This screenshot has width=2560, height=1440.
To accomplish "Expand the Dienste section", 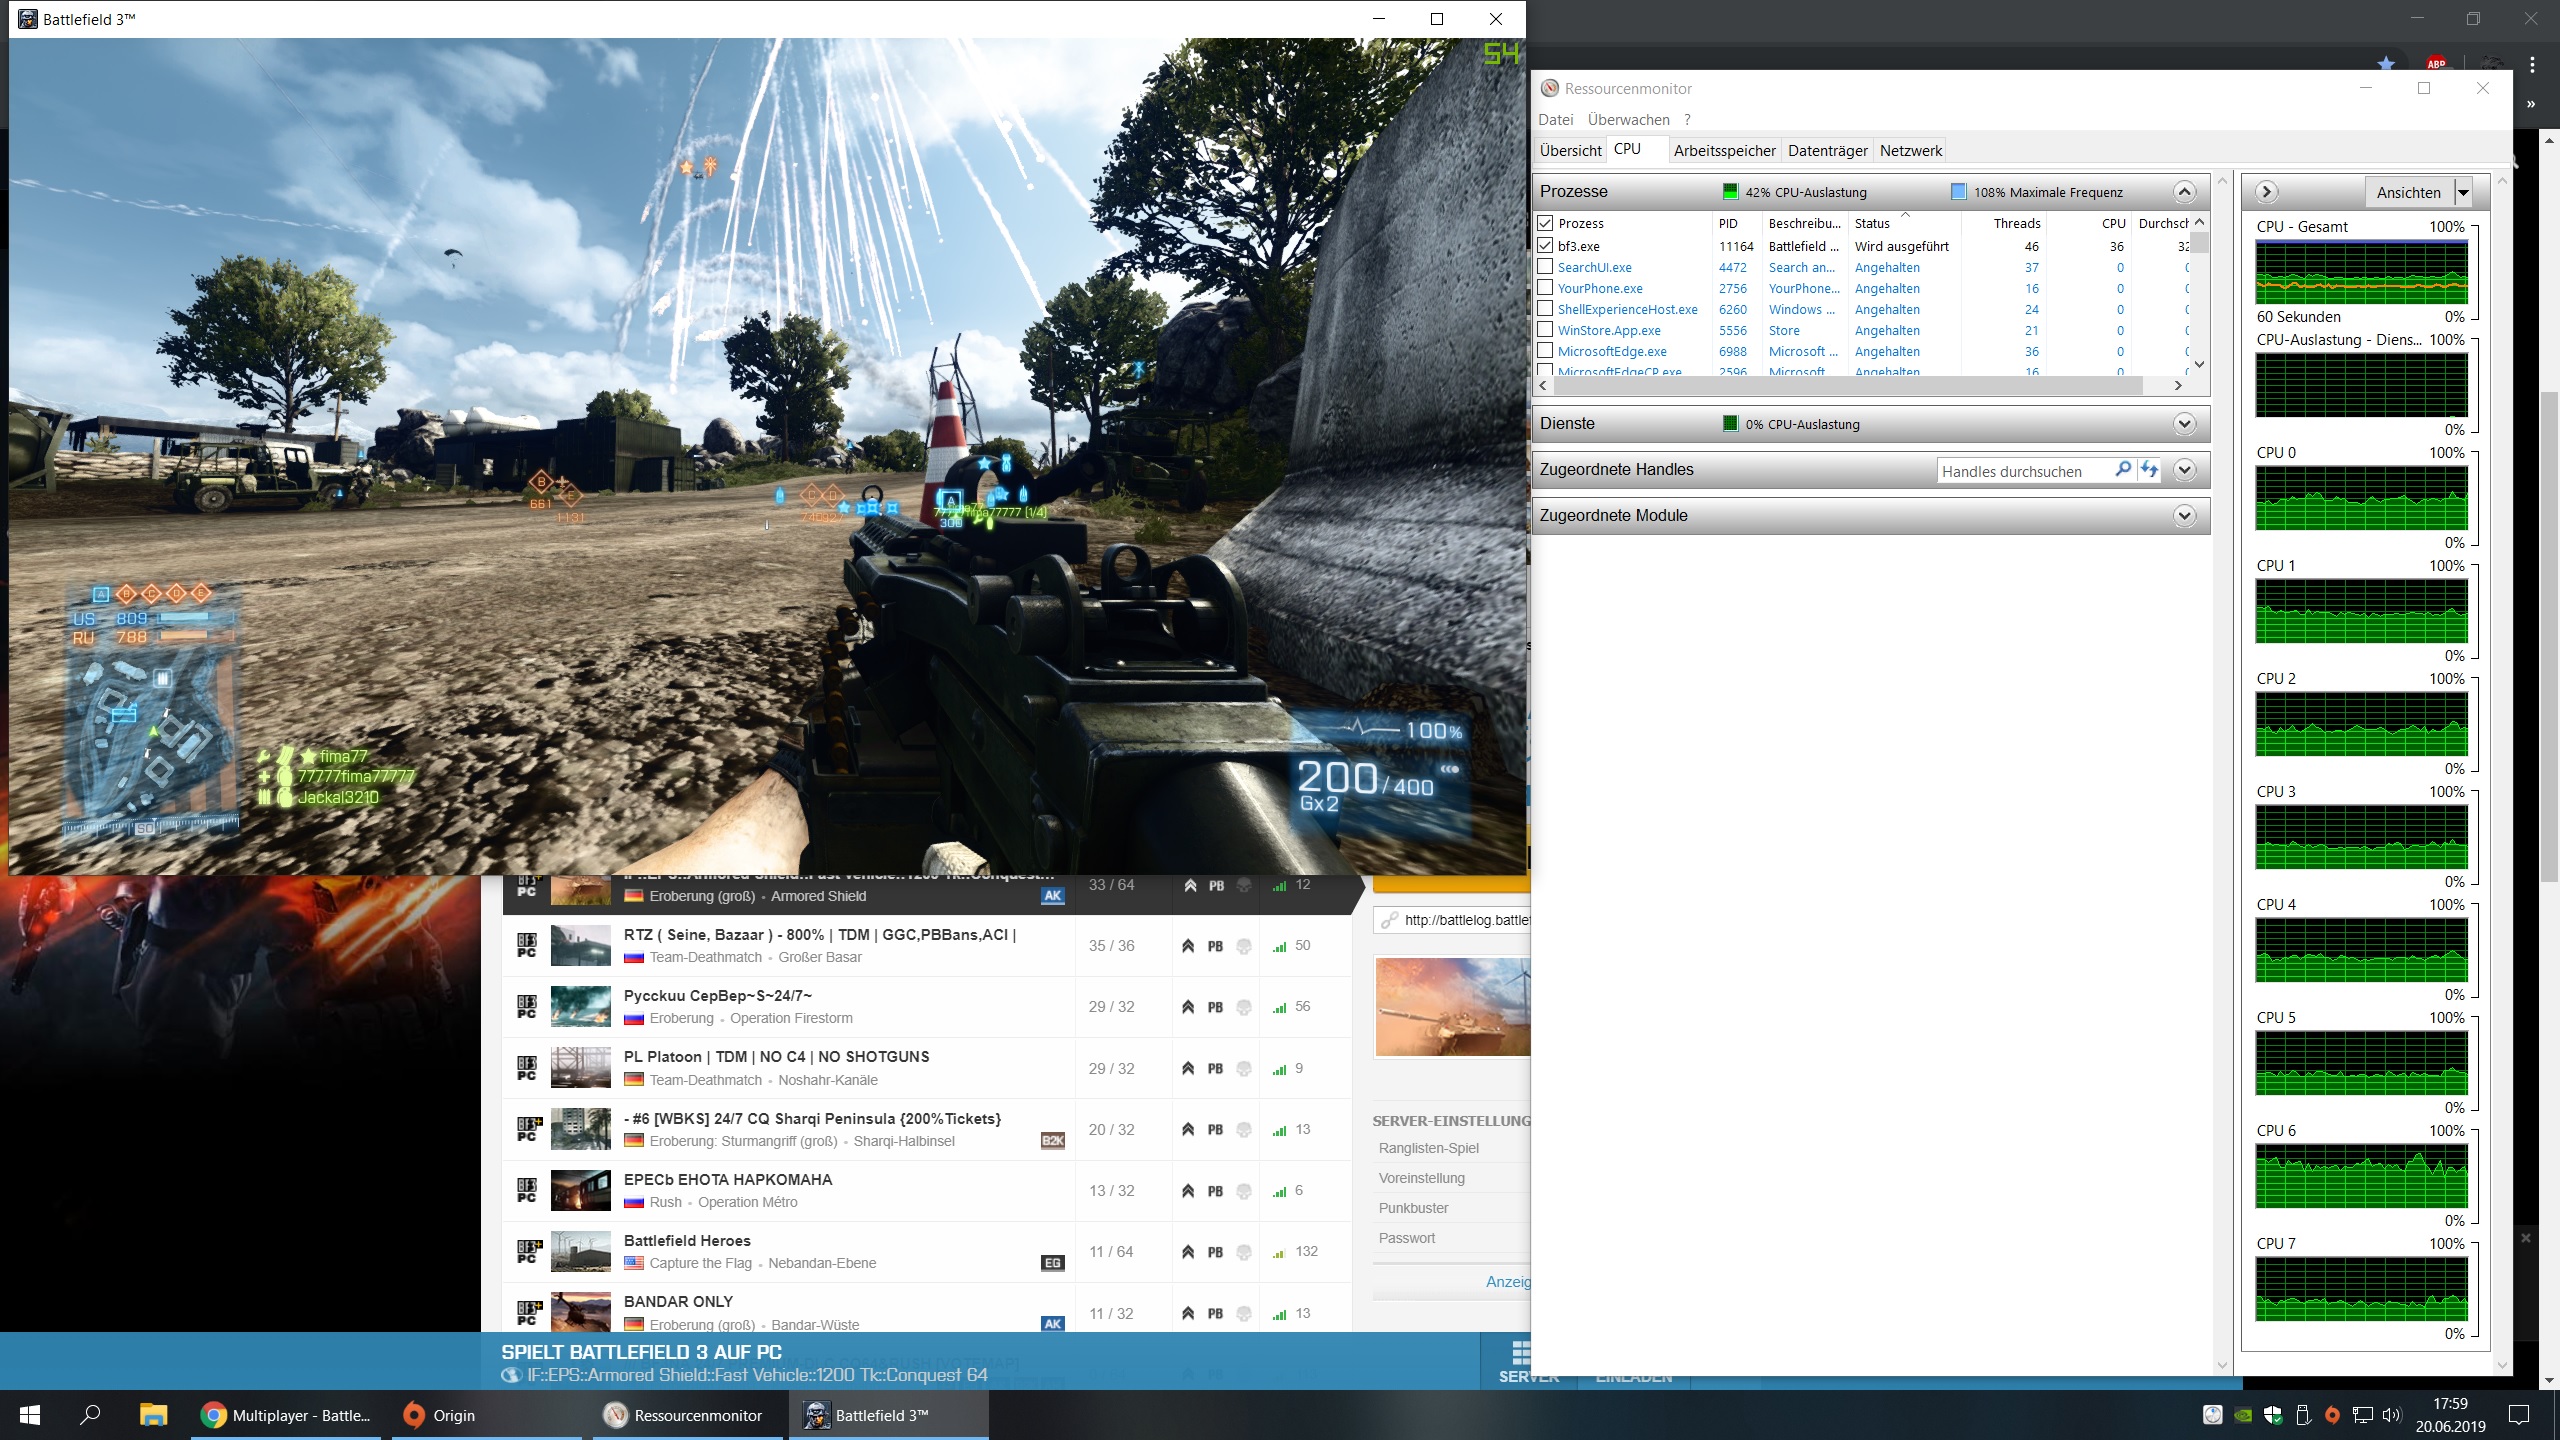I will (2185, 424).
